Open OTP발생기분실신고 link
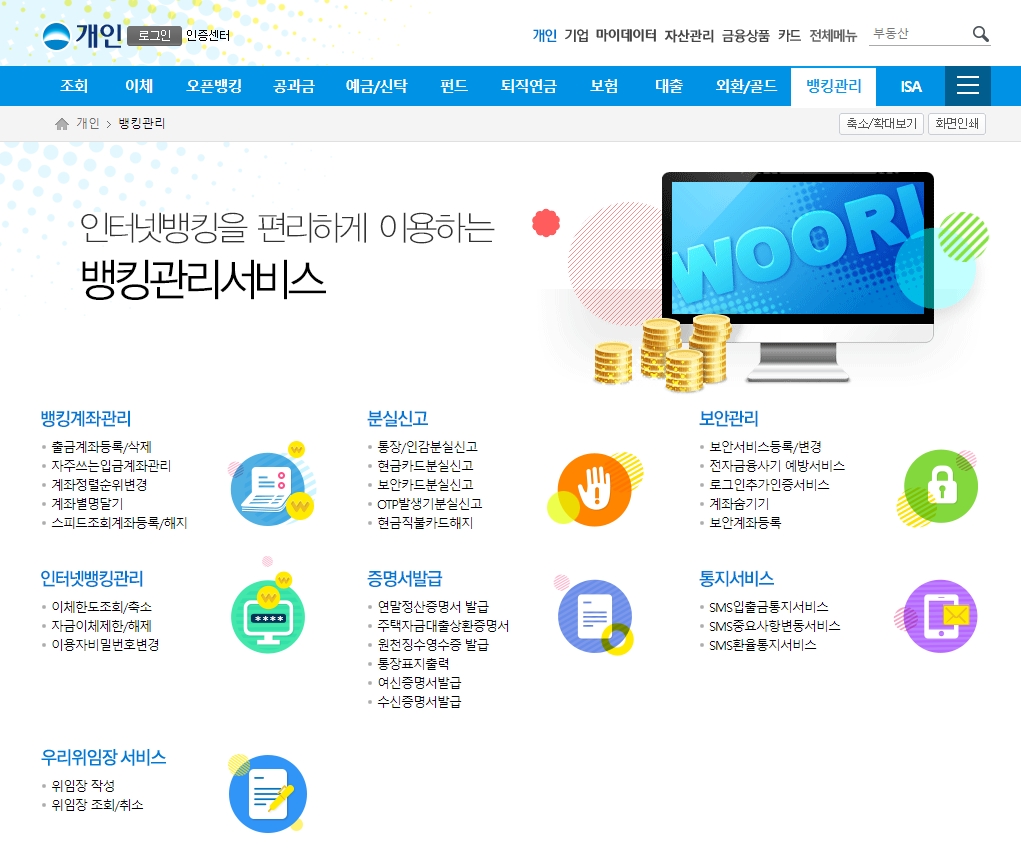The width and height of the screenshot is (1021, 852). pos(430,504)
